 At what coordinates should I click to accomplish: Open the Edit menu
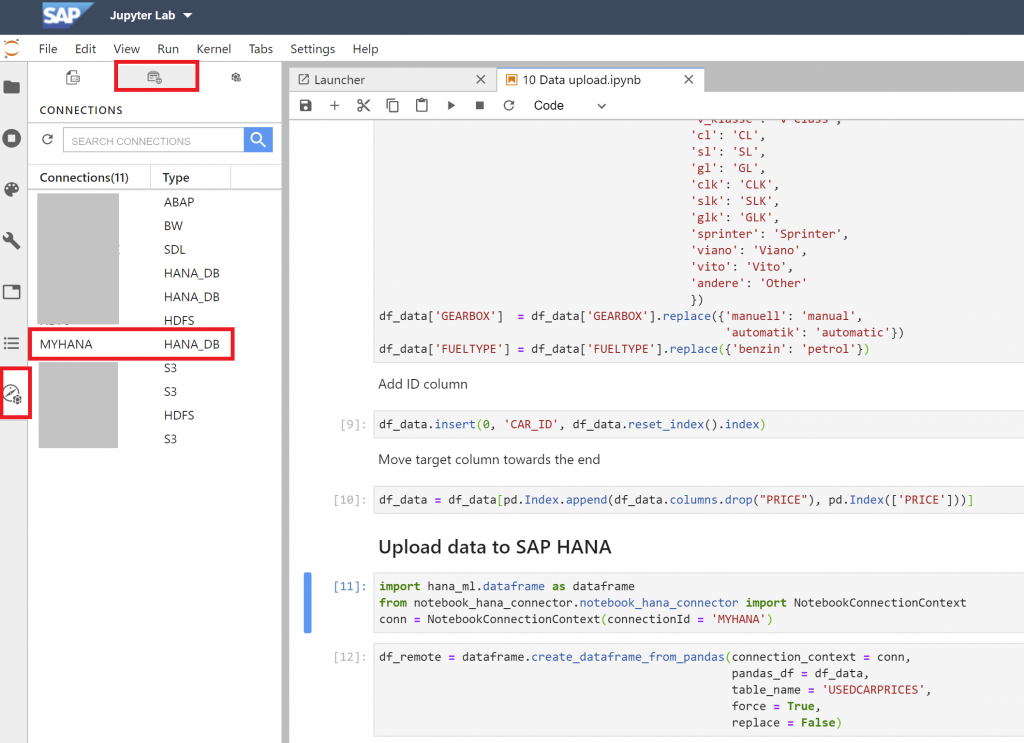(x=85, y=49)
